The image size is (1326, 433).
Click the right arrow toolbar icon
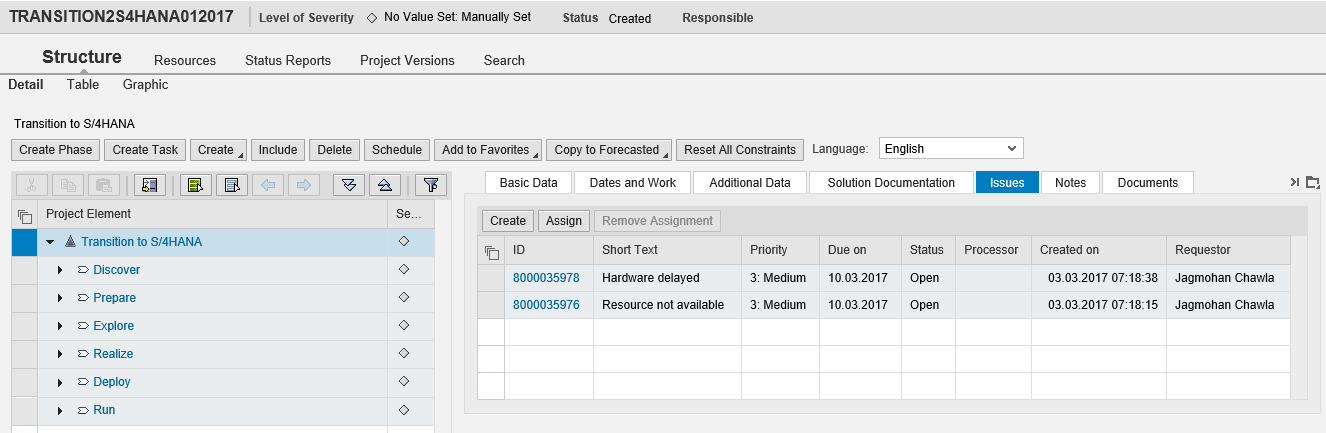(304, 185)
